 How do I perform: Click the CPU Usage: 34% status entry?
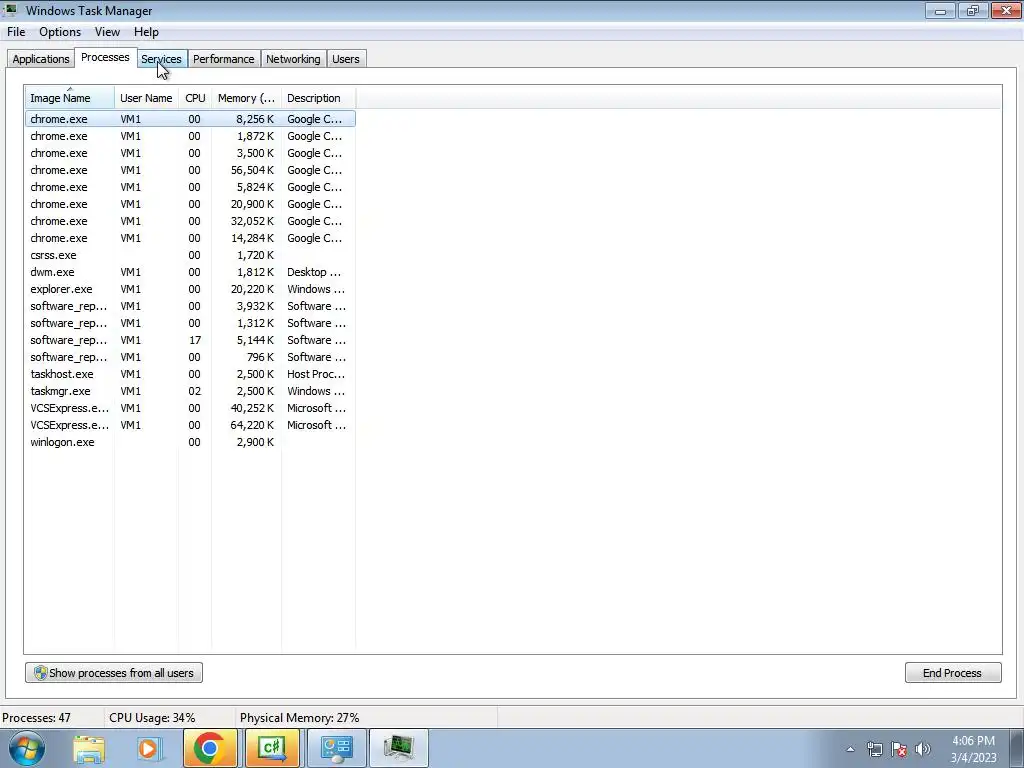[152, 718]
